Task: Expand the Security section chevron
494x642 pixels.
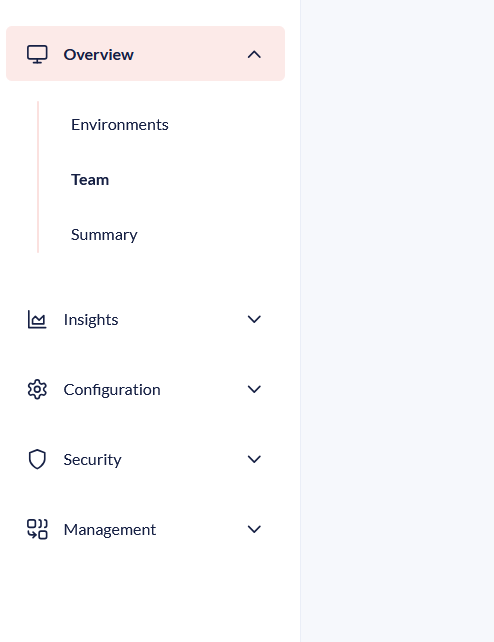Action: click(x=254, y=459)
